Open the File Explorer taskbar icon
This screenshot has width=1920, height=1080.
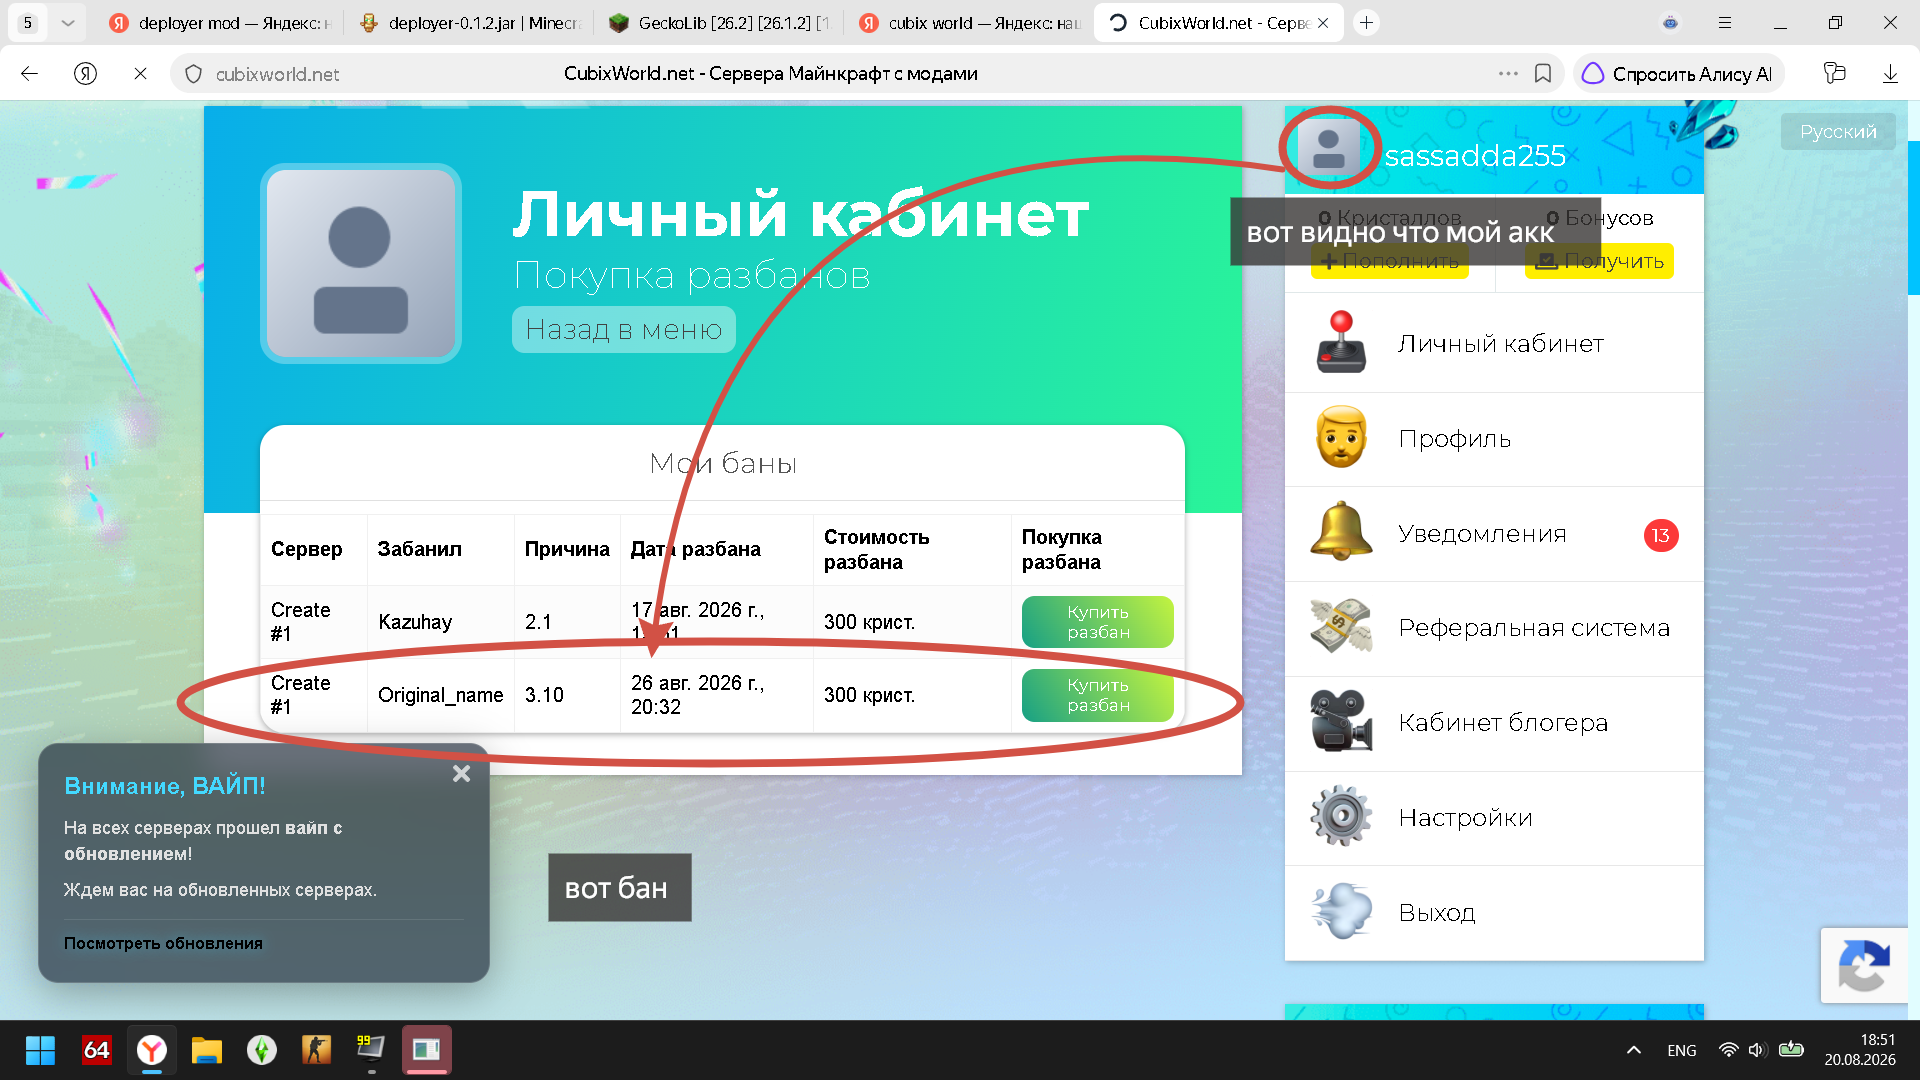tap(207, 1050)
